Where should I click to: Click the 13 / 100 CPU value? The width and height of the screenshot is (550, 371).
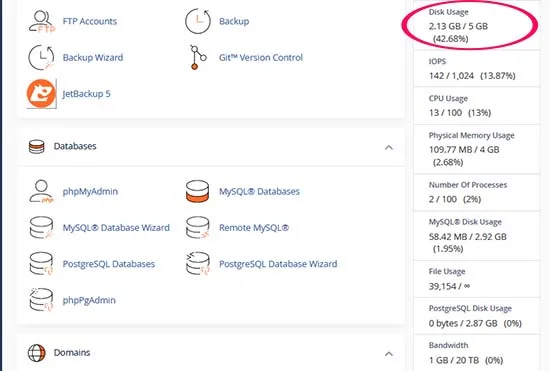pyautogui.click(x=445, y=113)
